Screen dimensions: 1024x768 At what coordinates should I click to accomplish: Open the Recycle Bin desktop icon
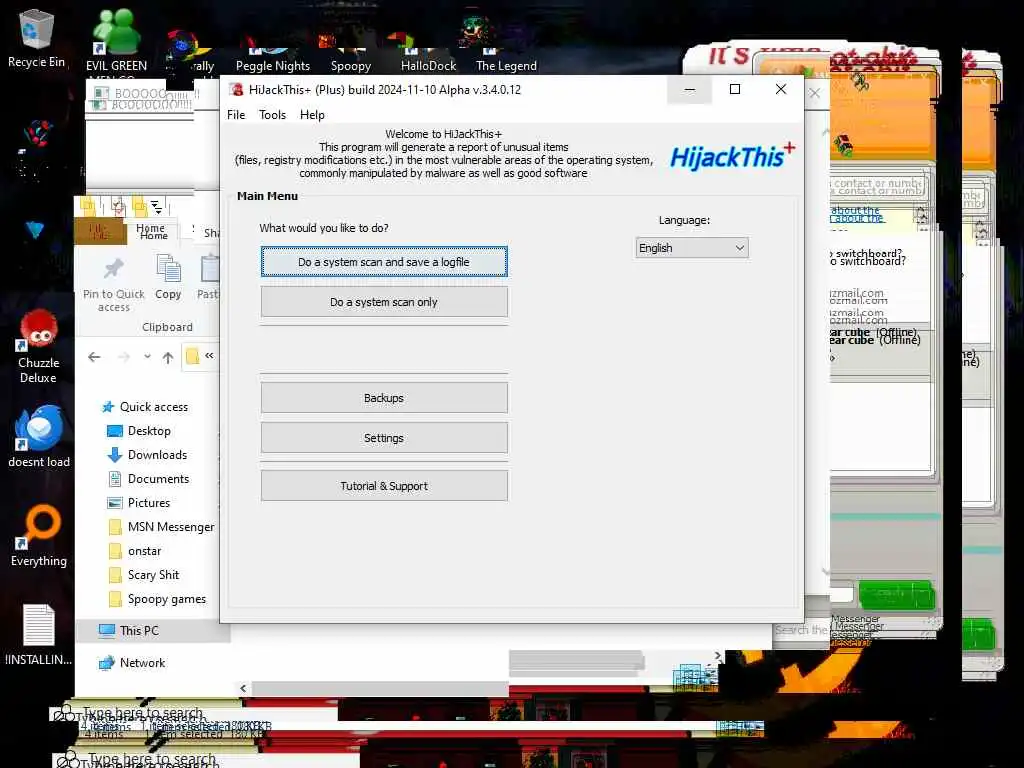(x=35, y=39)
